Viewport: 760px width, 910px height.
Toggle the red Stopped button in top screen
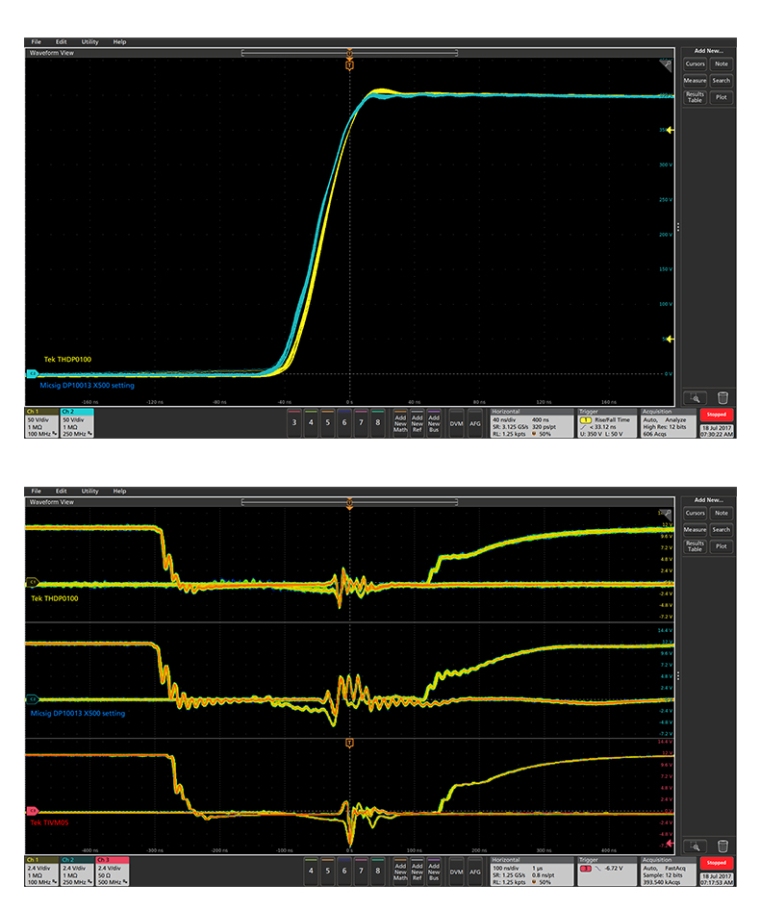click(x=717, y=414)
